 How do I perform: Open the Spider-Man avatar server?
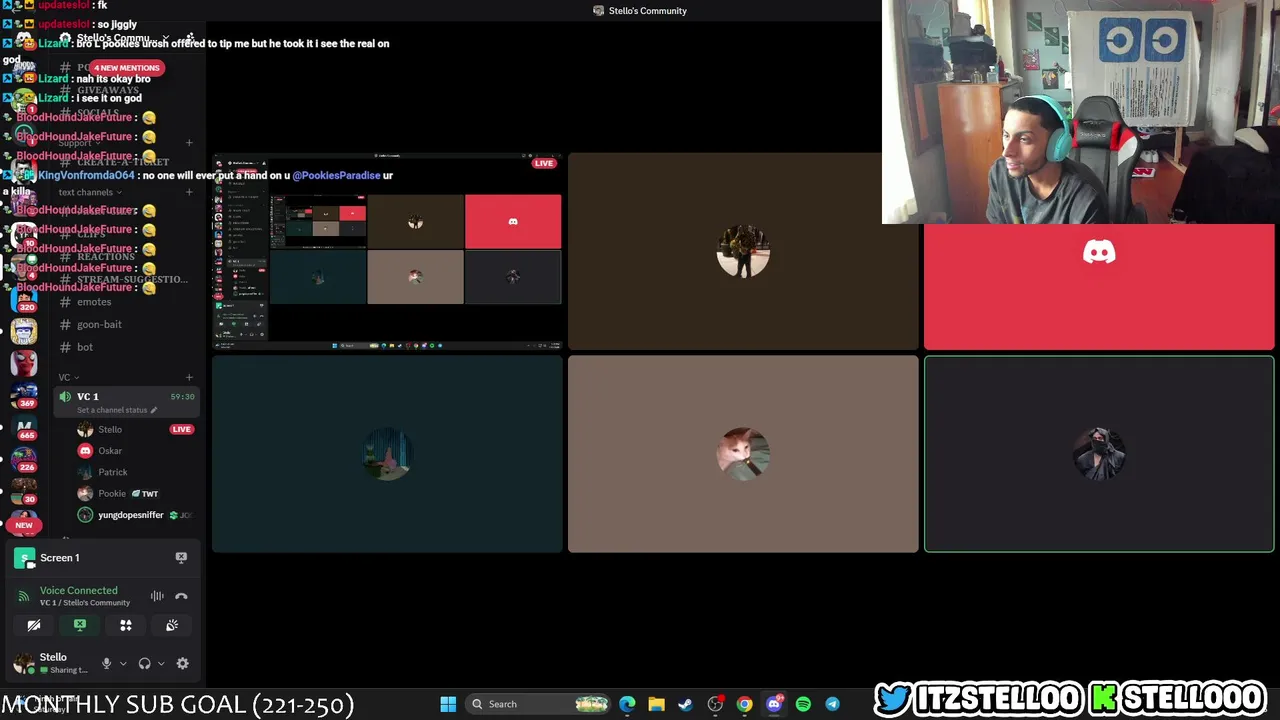click(24, 362)
